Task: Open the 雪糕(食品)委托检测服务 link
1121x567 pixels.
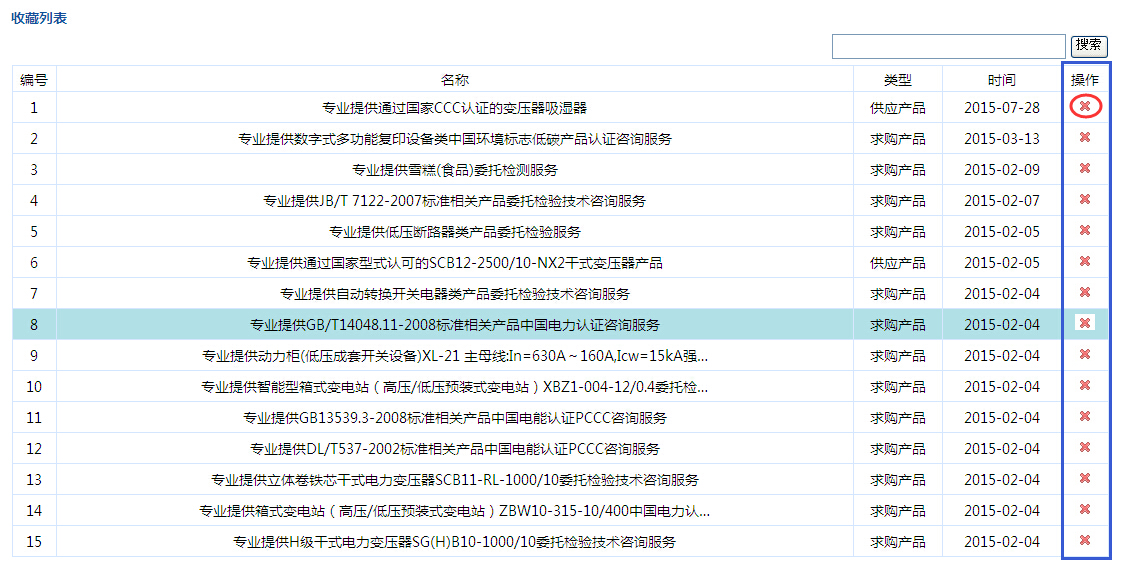Action: [454, 170]
